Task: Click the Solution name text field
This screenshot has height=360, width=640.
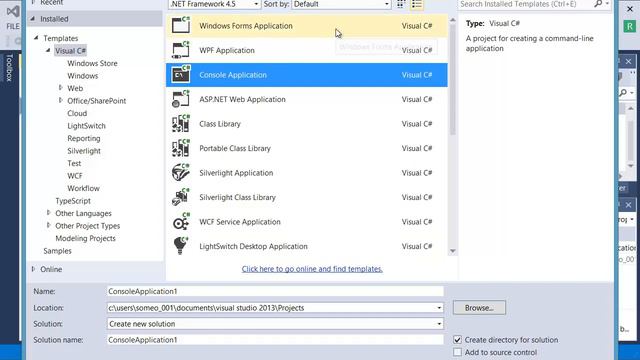Action: click(275, 340)
